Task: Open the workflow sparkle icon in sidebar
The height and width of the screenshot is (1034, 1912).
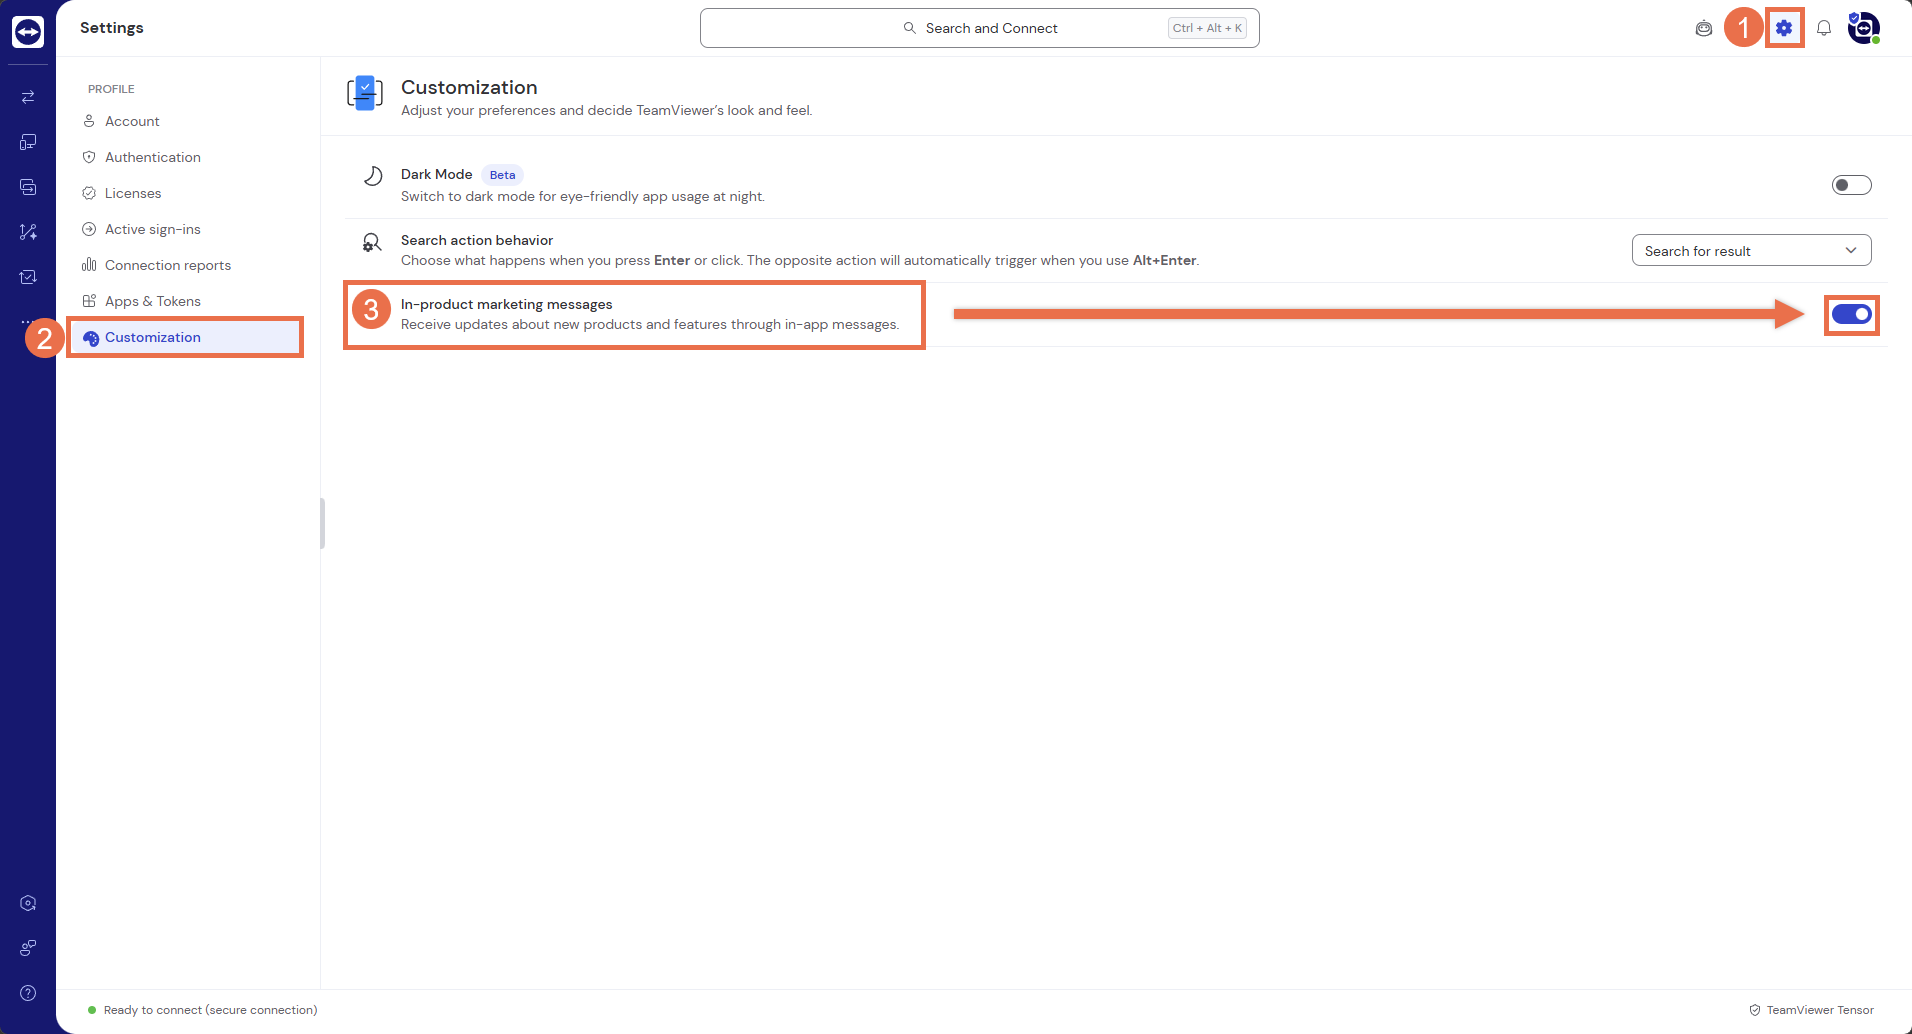Action: pyautogui.click(x=28, y=232)
